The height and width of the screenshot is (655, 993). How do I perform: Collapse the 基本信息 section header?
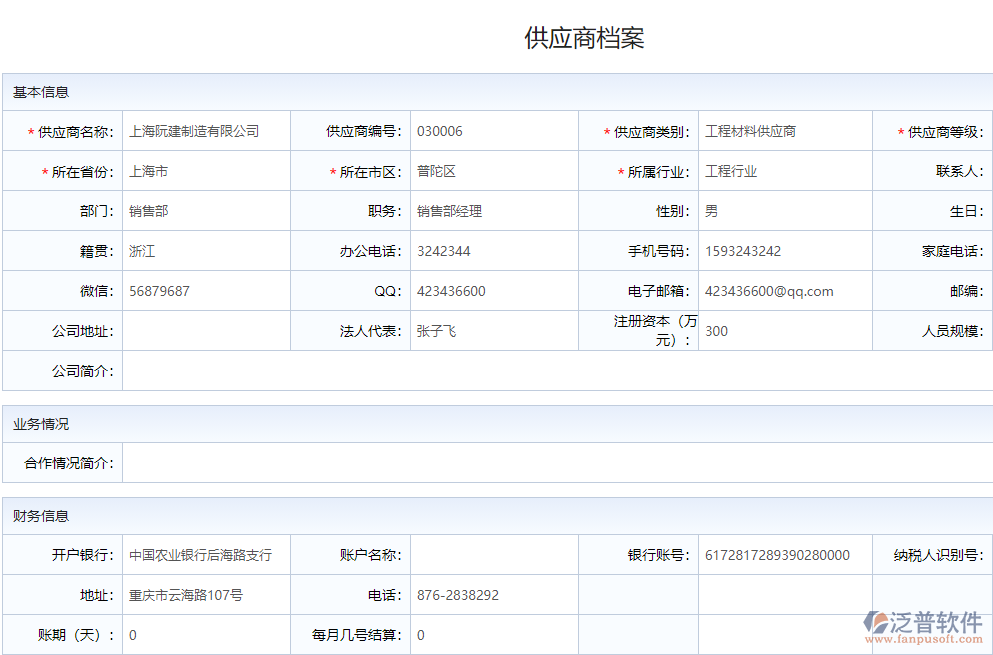(x=41, y=92)
